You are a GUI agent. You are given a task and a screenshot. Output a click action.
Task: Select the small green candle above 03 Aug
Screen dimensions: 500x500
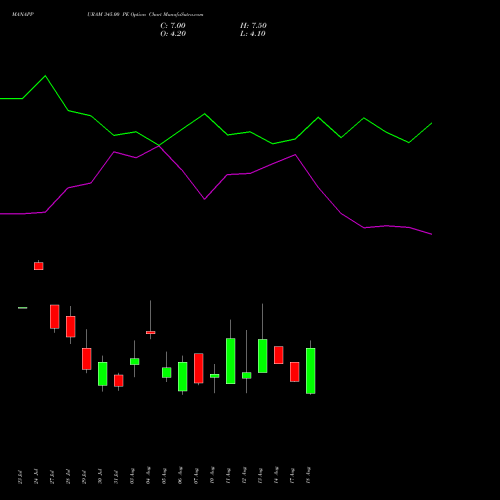135,361
